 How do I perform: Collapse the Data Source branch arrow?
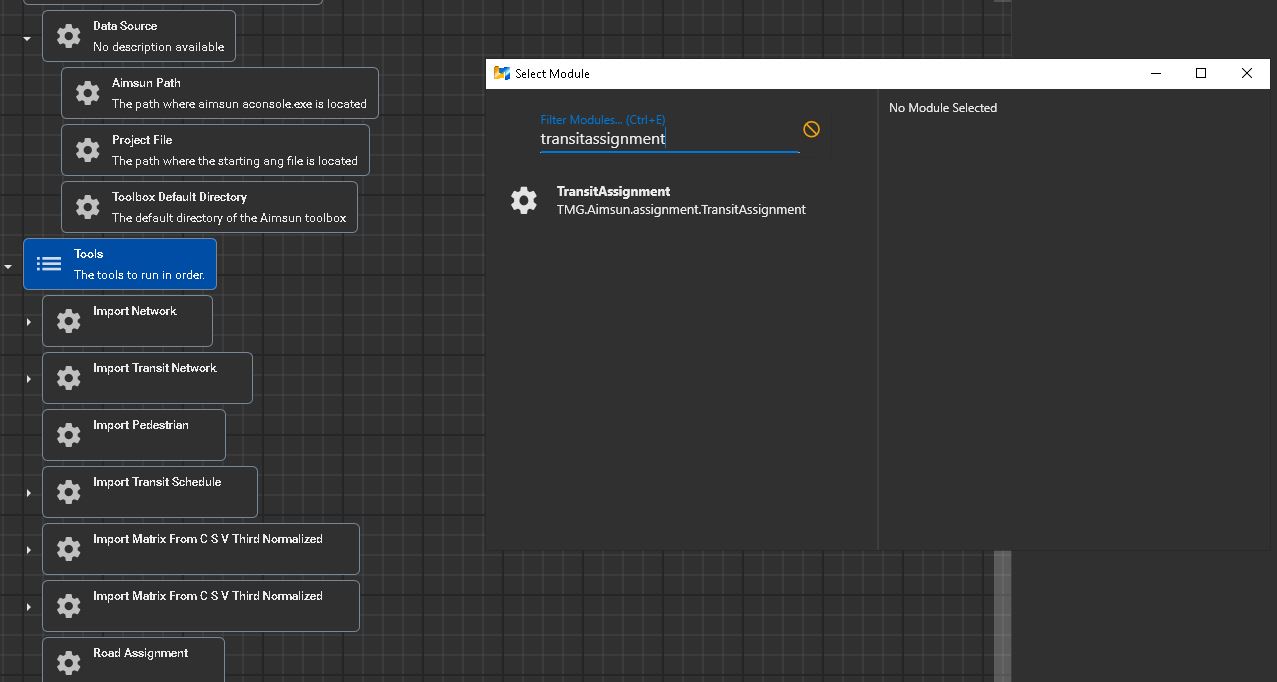point(26,38)
